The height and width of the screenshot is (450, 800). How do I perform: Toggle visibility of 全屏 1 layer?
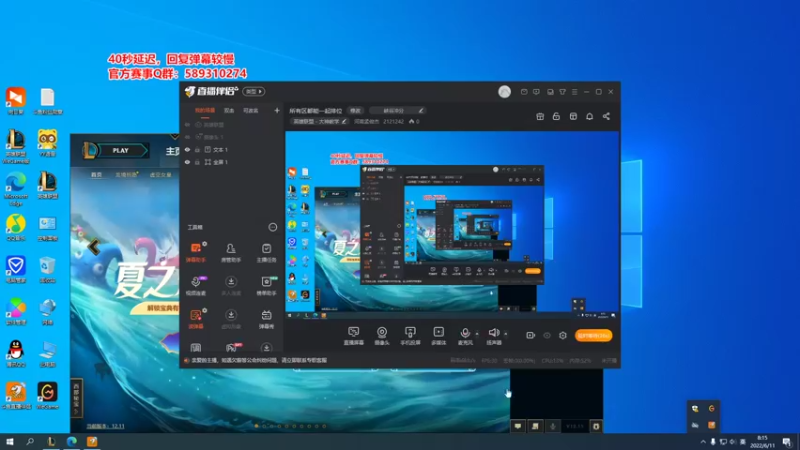point(187,162)
